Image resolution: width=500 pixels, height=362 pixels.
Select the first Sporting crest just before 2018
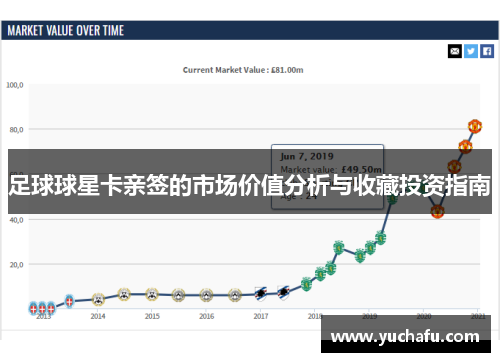tap(306, 284)
